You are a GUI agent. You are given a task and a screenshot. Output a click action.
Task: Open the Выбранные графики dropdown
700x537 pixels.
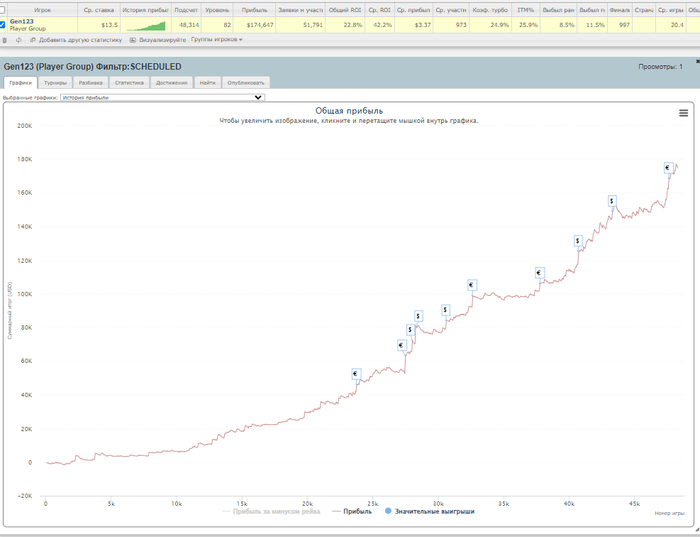pos(162,97)
